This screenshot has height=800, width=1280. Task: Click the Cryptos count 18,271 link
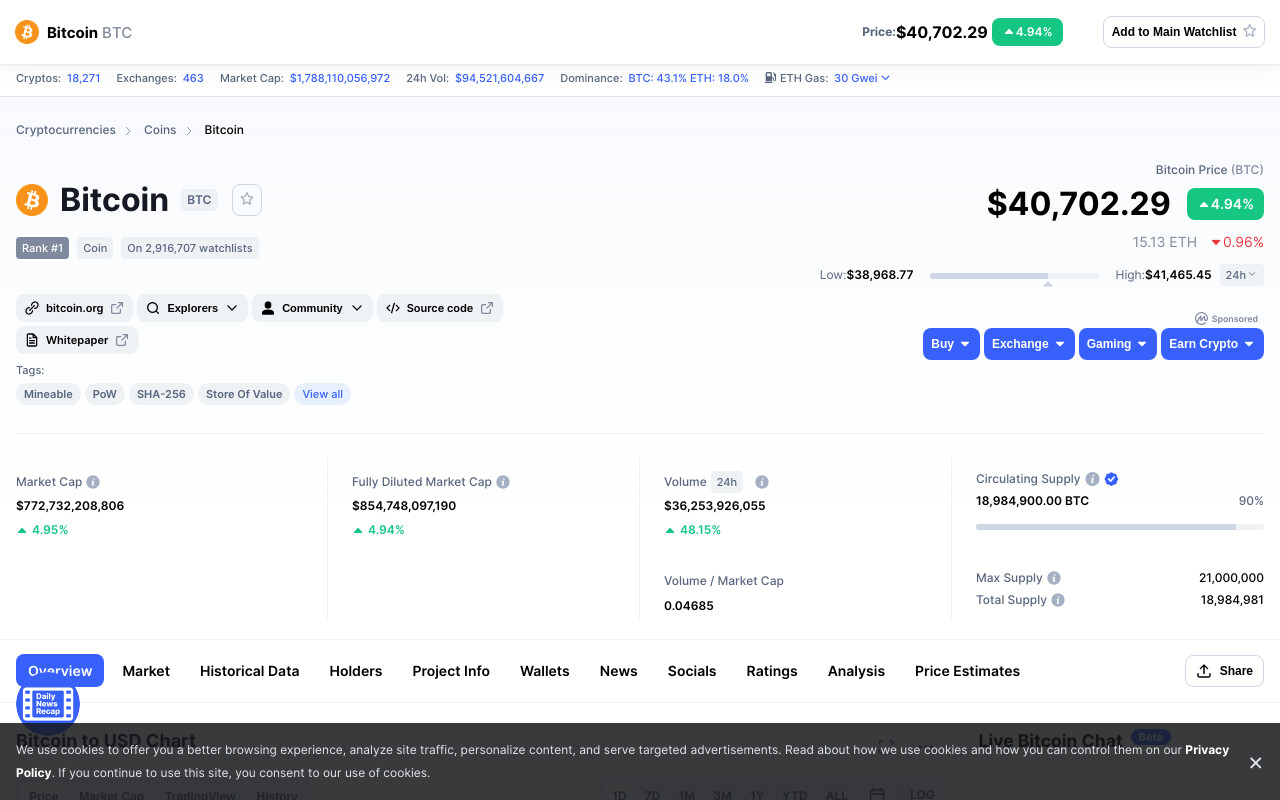point(84,78)
